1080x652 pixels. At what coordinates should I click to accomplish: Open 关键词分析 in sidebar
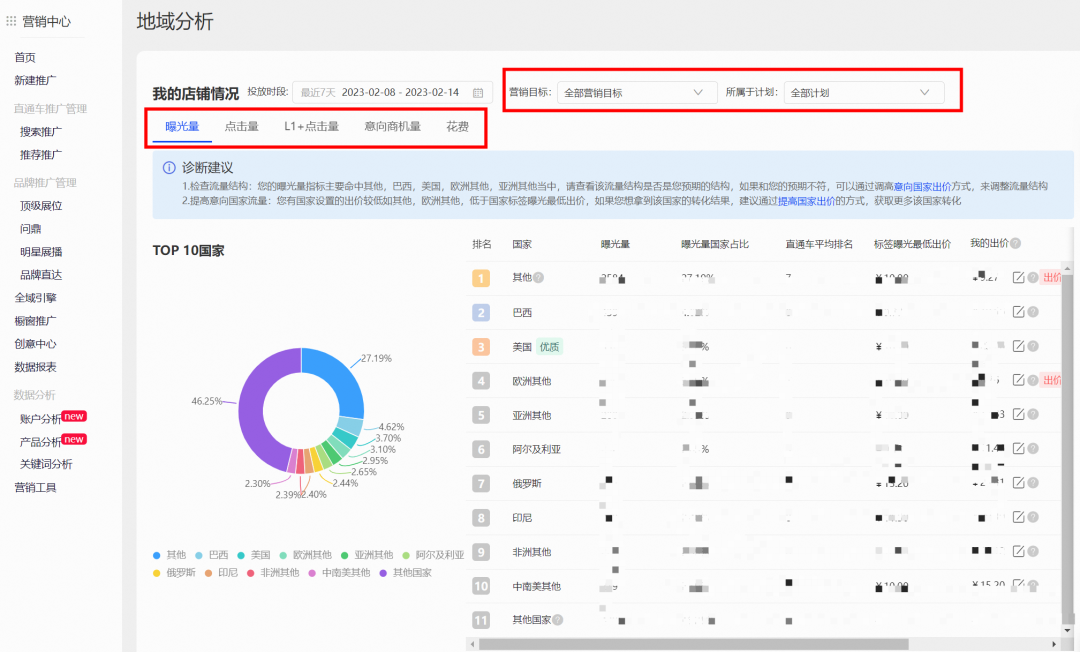click(46, 464)
